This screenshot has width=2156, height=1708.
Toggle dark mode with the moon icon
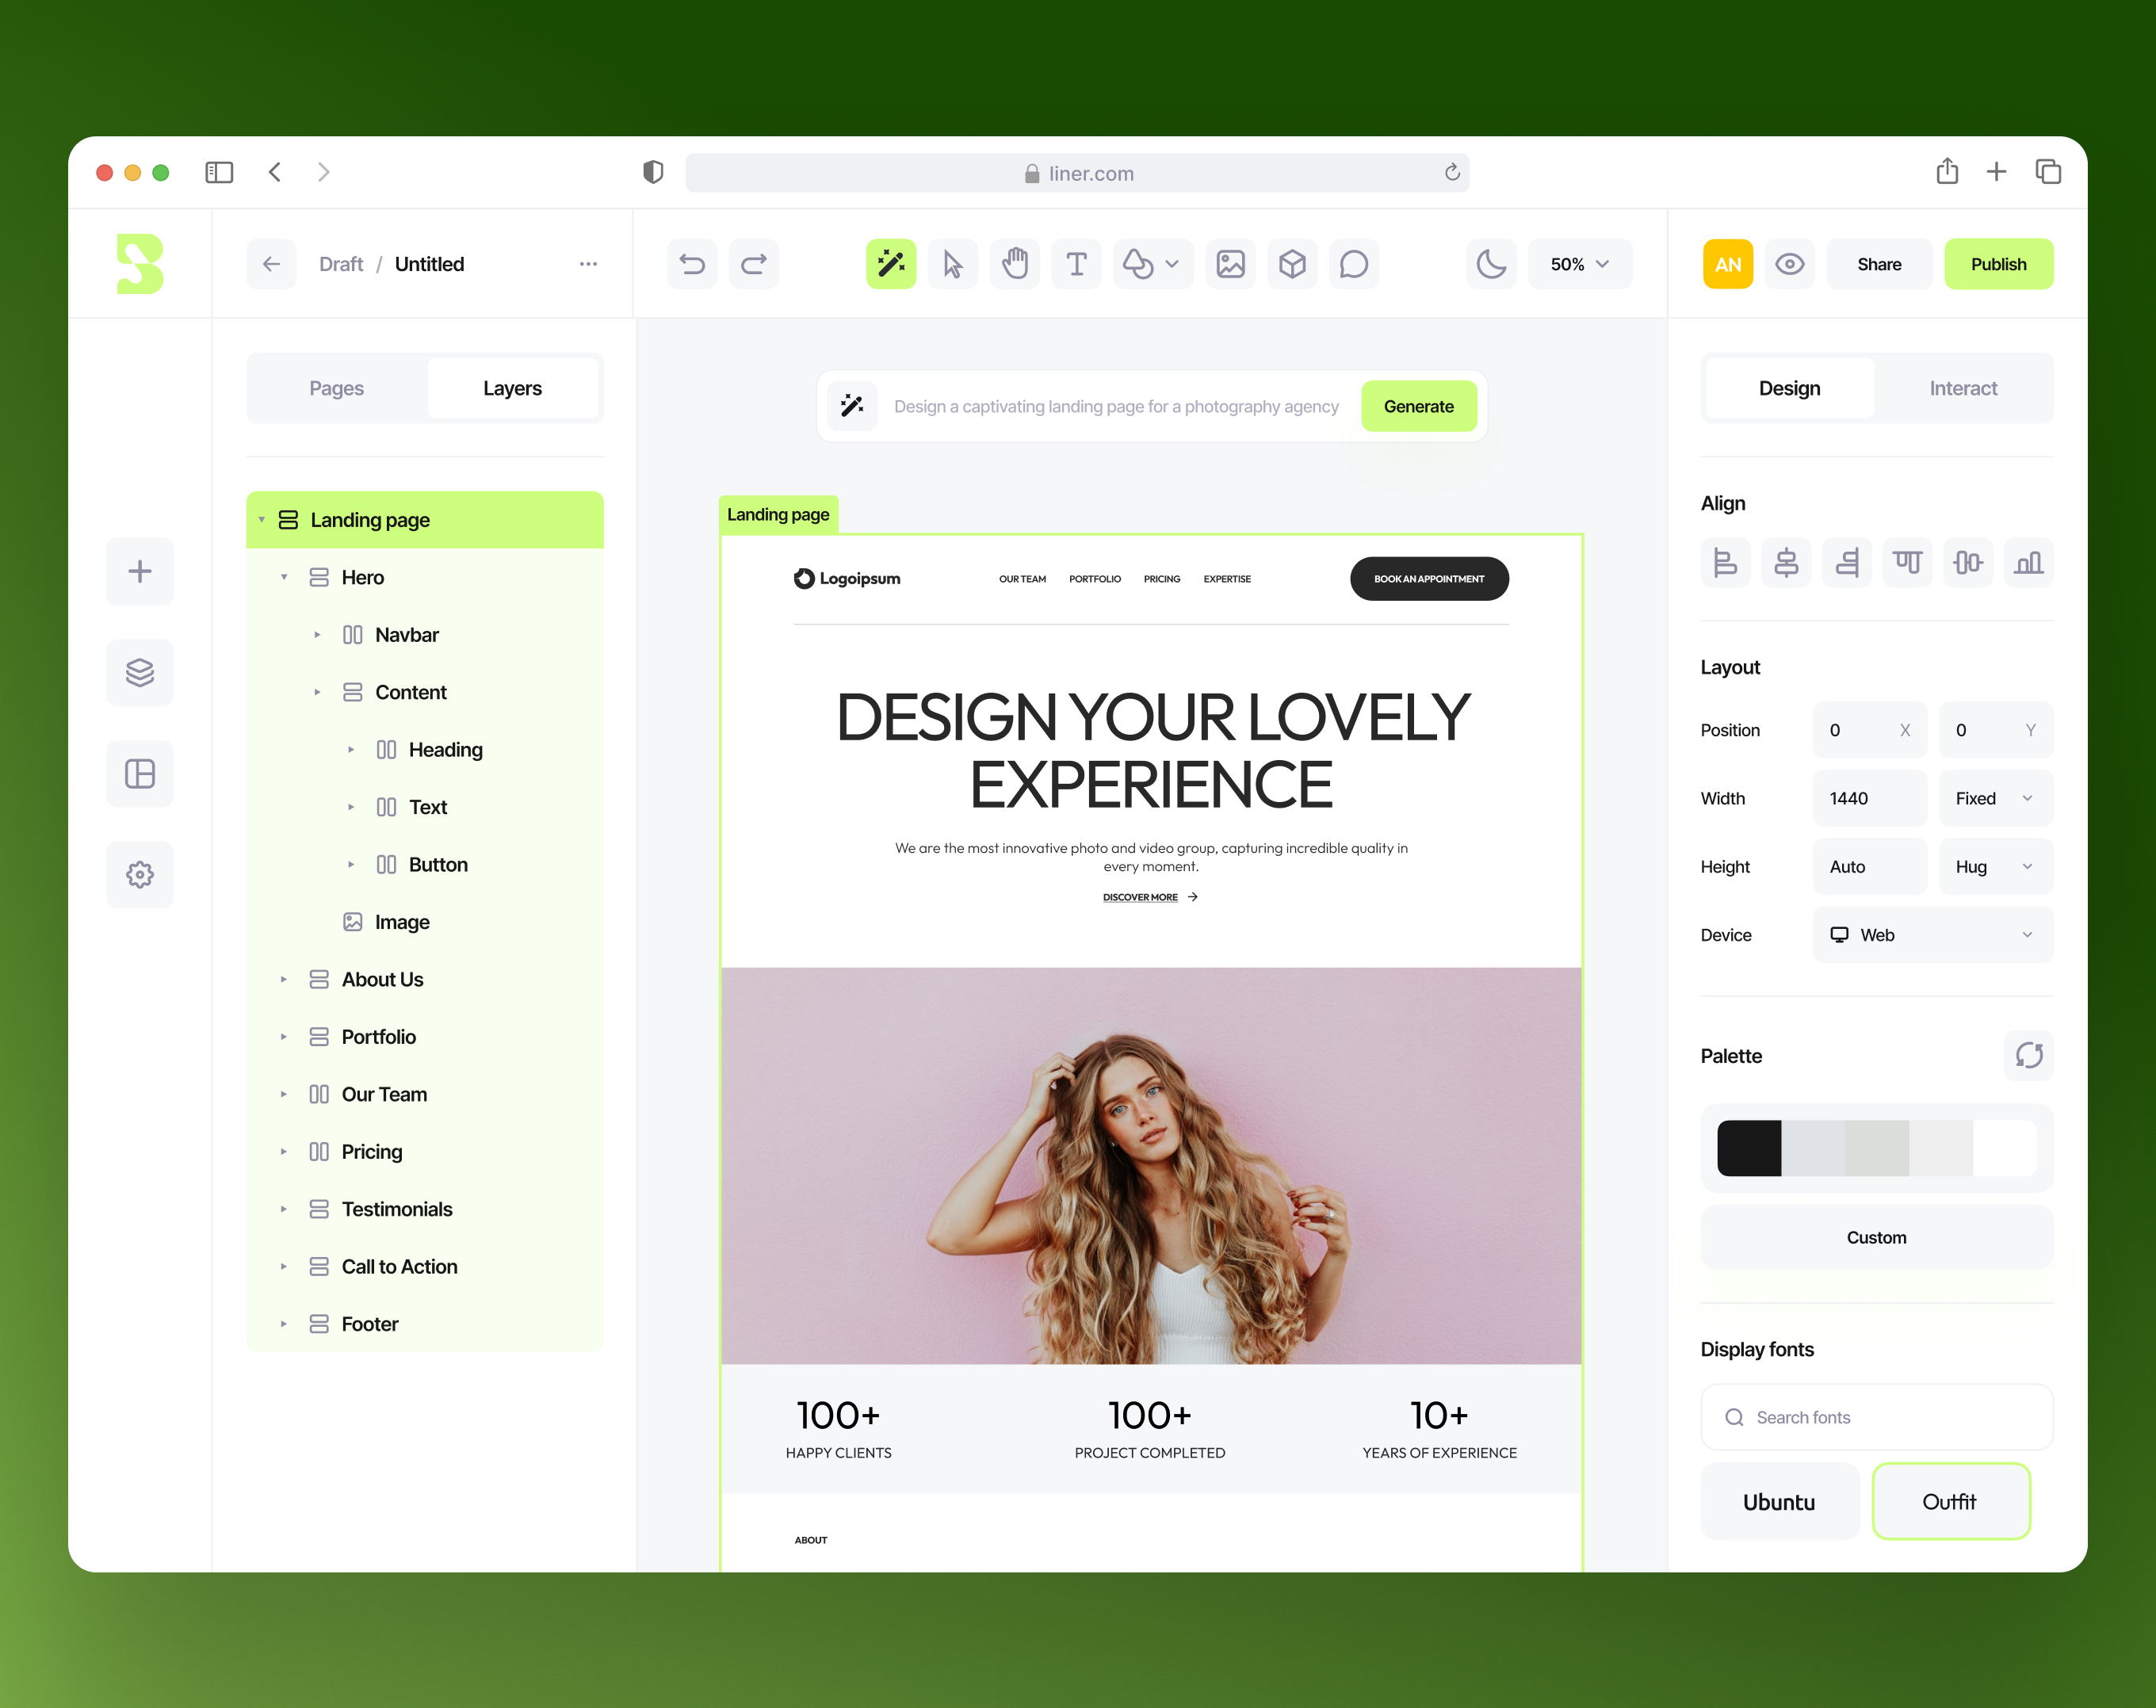click(1491, 264)
